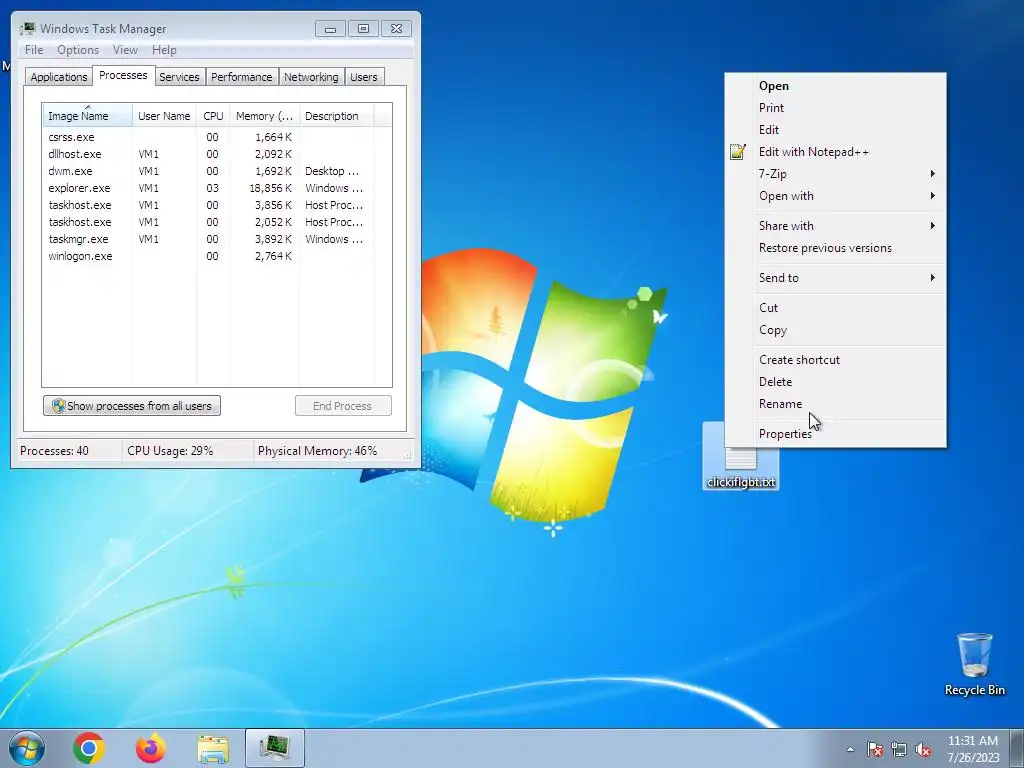Click the muted volume tray icon

(x=923, y=749)
